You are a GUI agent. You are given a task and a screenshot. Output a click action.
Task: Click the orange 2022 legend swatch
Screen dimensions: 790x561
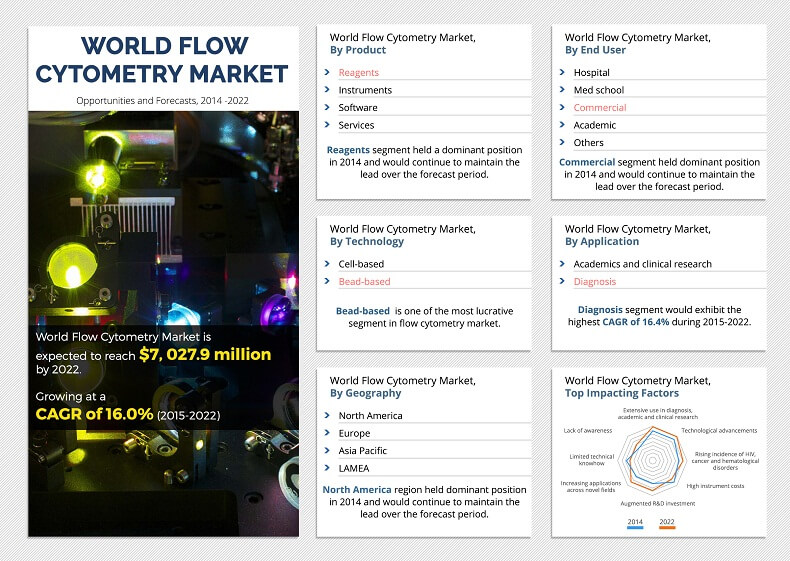(x=667, y=527)
